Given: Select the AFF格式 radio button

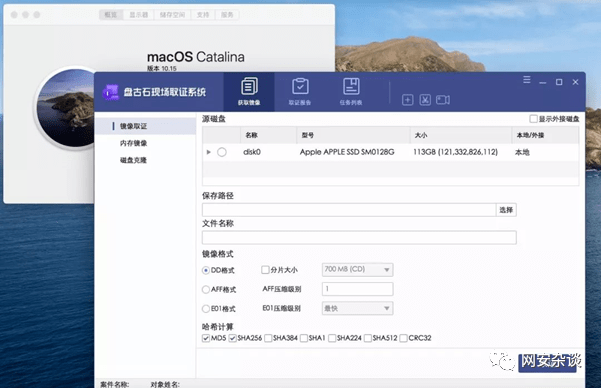Looking at the screenshot, I should (x=206, y=289).
